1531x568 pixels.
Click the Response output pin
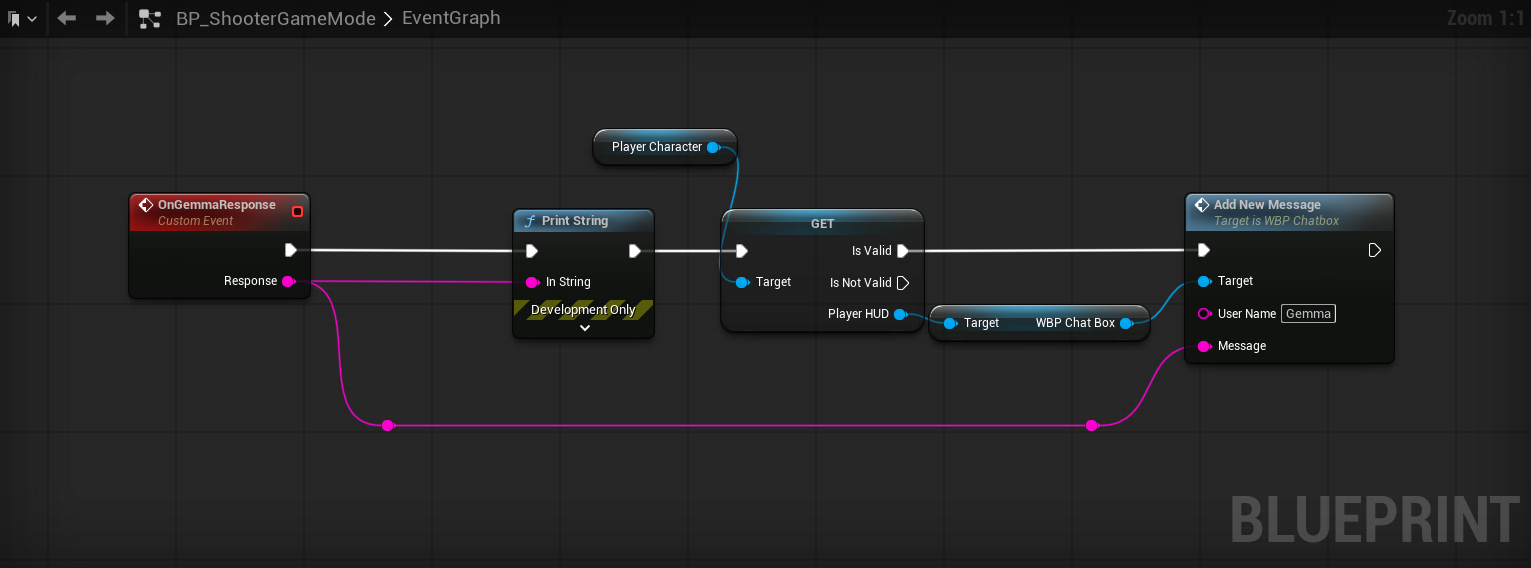coord(288,282)
